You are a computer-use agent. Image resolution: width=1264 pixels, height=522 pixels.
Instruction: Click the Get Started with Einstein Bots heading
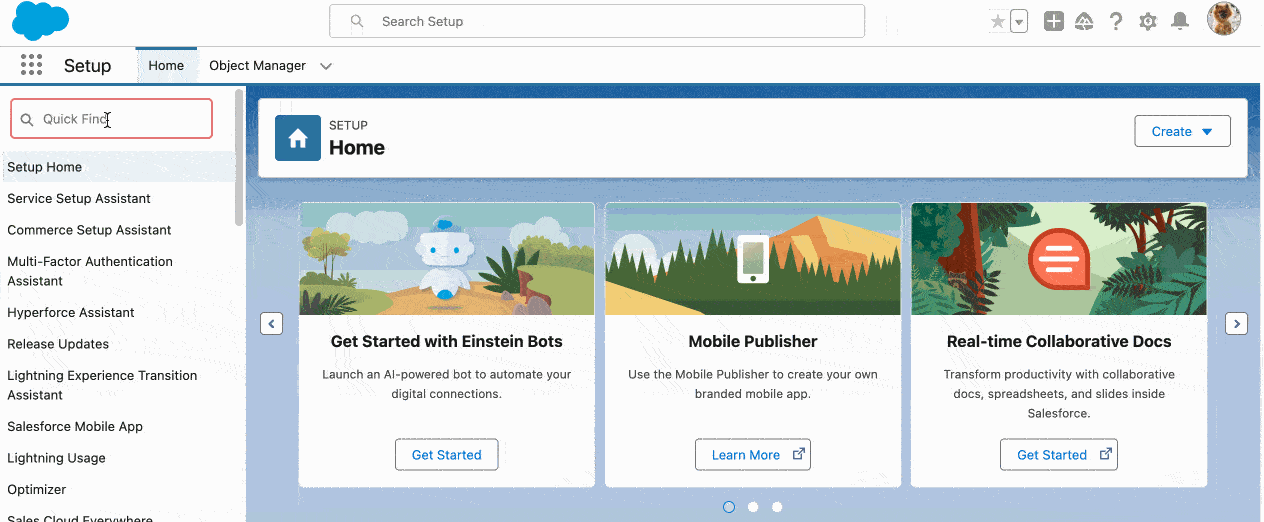tap(447, 341)
